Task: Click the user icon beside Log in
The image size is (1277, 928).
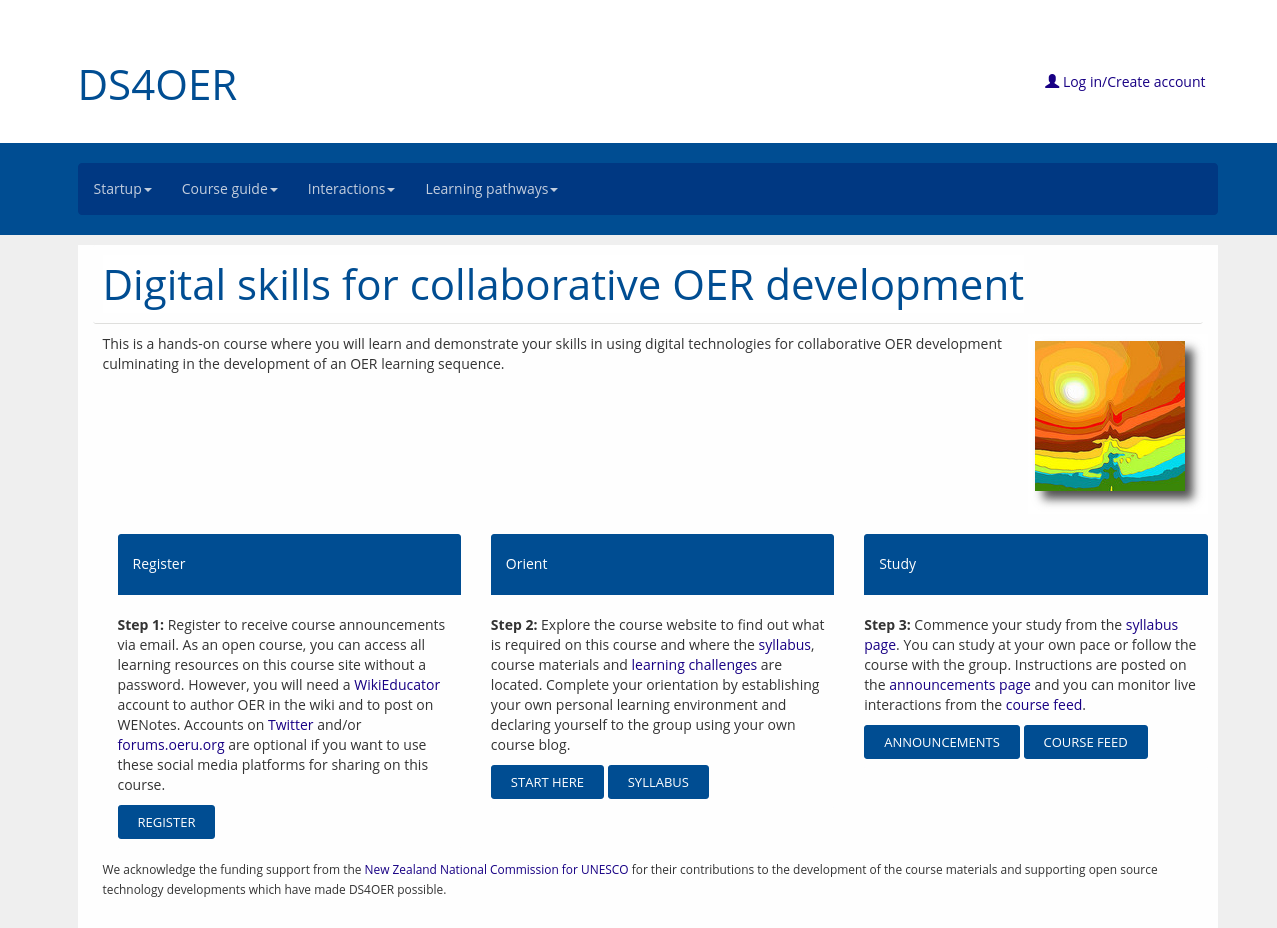Action: tap(1052, 81)
